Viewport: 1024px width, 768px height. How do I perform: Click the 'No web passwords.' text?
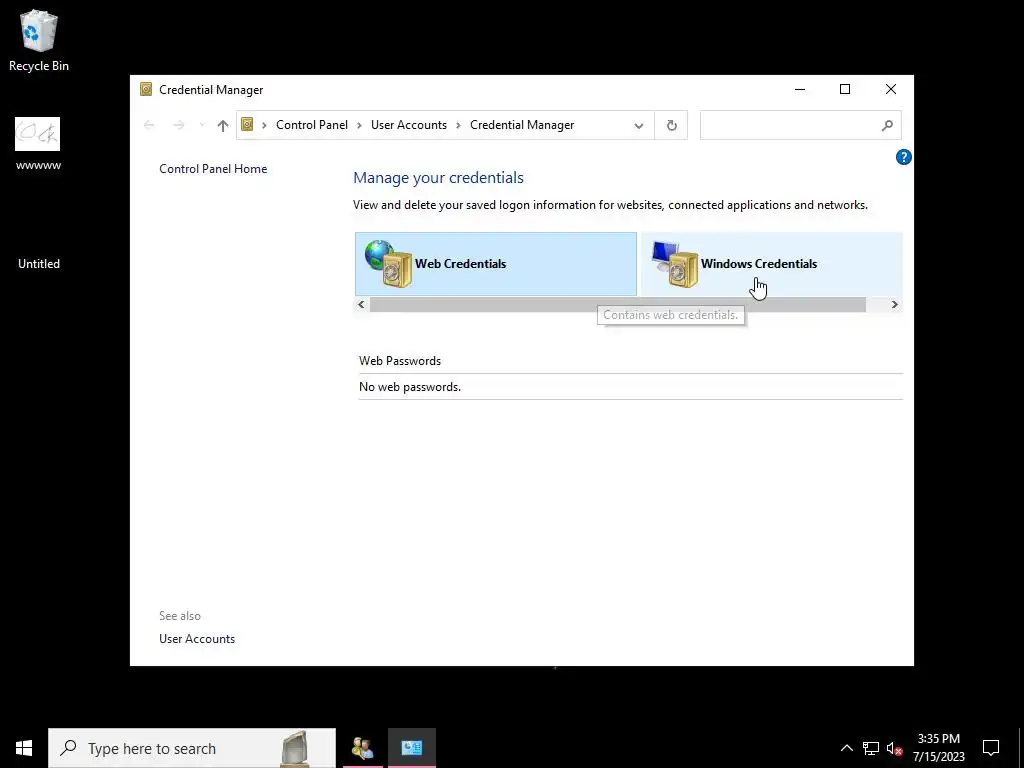409,387
